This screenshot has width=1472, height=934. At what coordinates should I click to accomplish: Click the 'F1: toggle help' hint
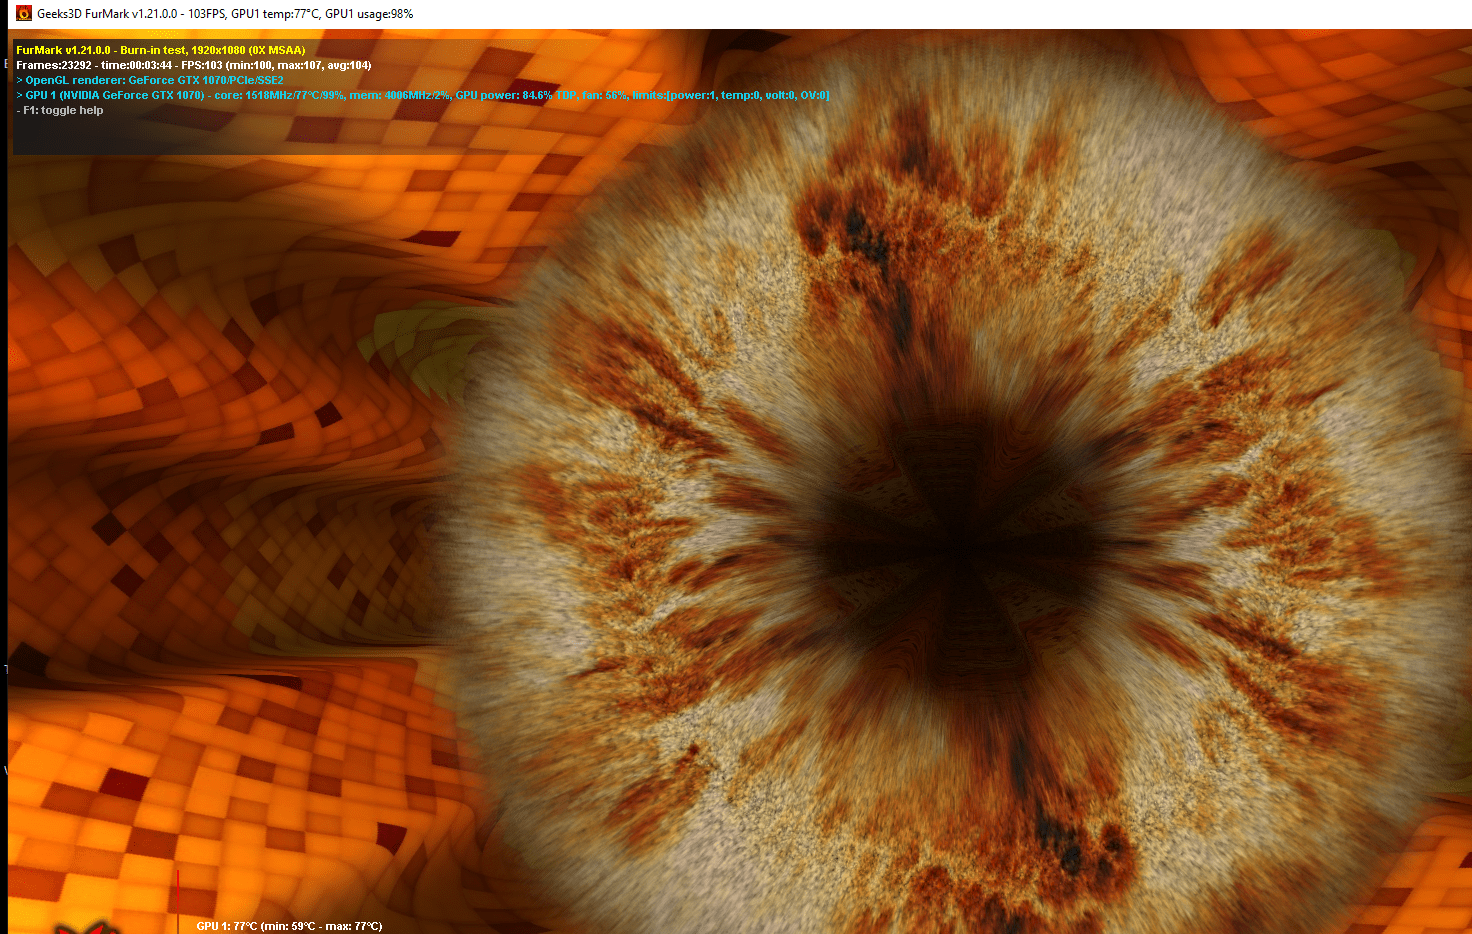click(x=60, y=110)
